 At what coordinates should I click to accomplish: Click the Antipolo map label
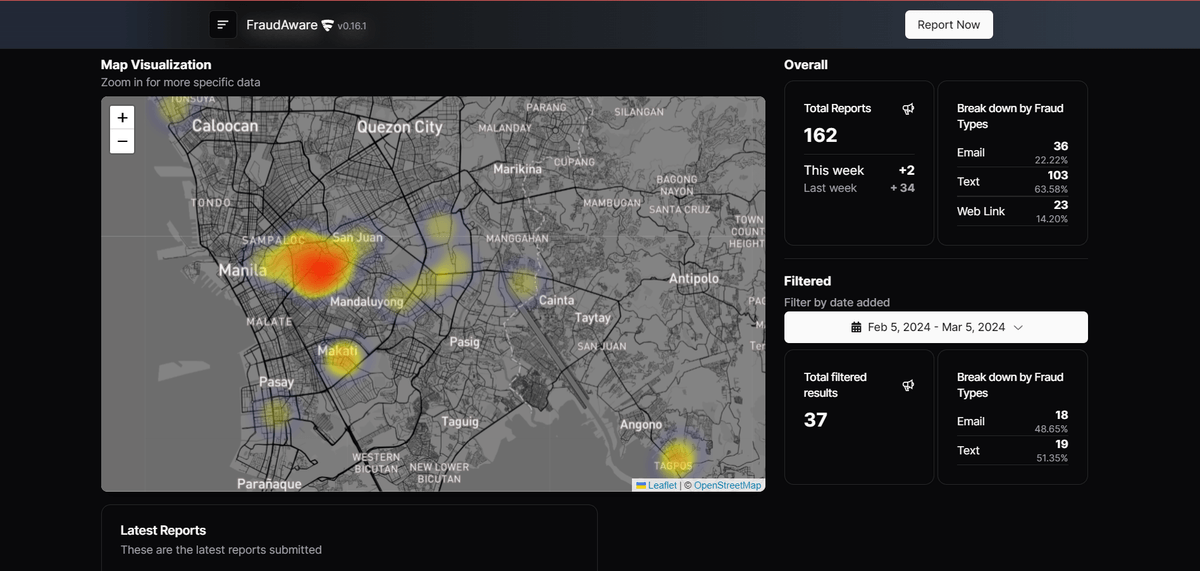[694, 278]
